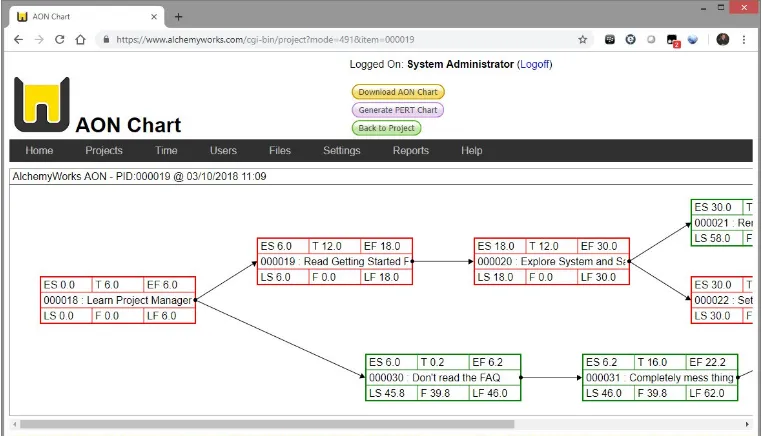Click 'ES 6.0' cell in node 000019
The width and height of the screenshot is (762, 436).
pos(283,246)
